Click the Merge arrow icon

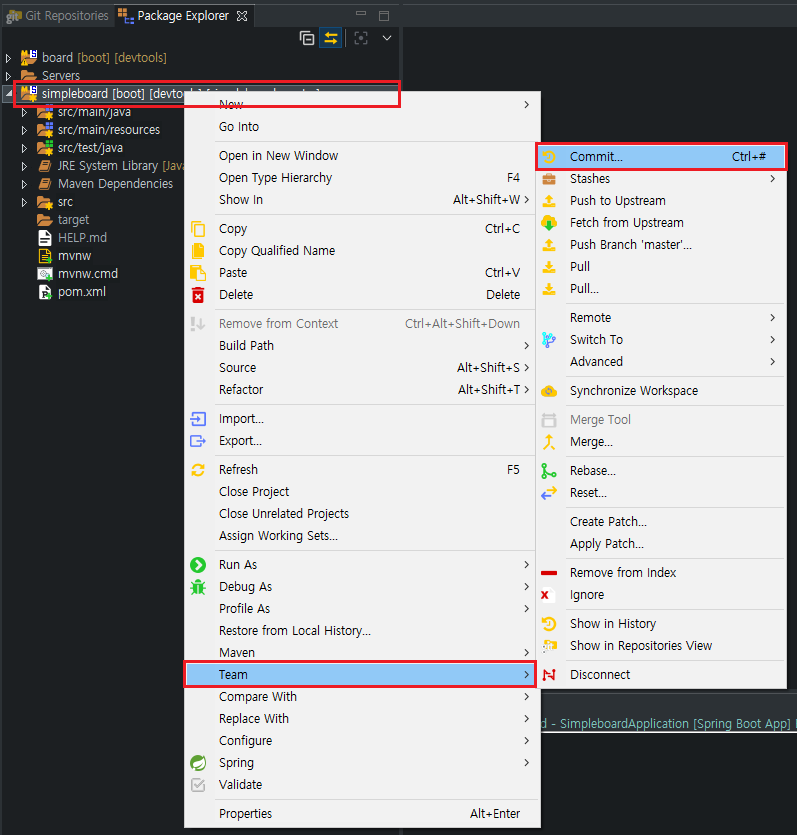tap(549, 442)
